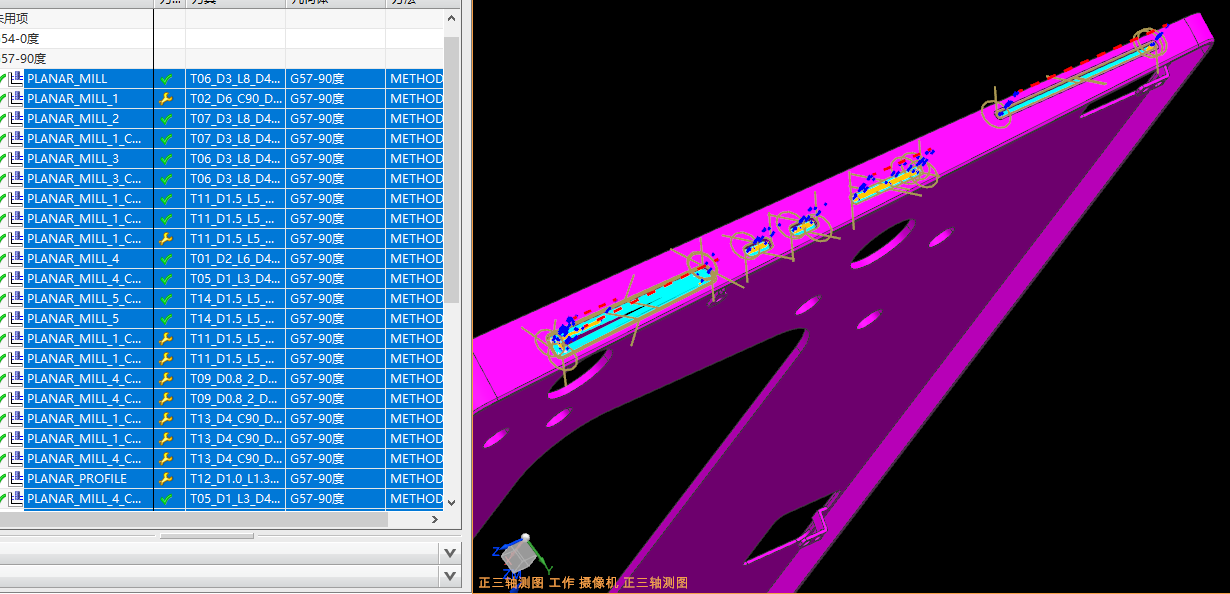Click the operation icon beside PLANAR_MILL_3
The height and width of the screenshot is (594, 1230).
[x=17, y=159]
